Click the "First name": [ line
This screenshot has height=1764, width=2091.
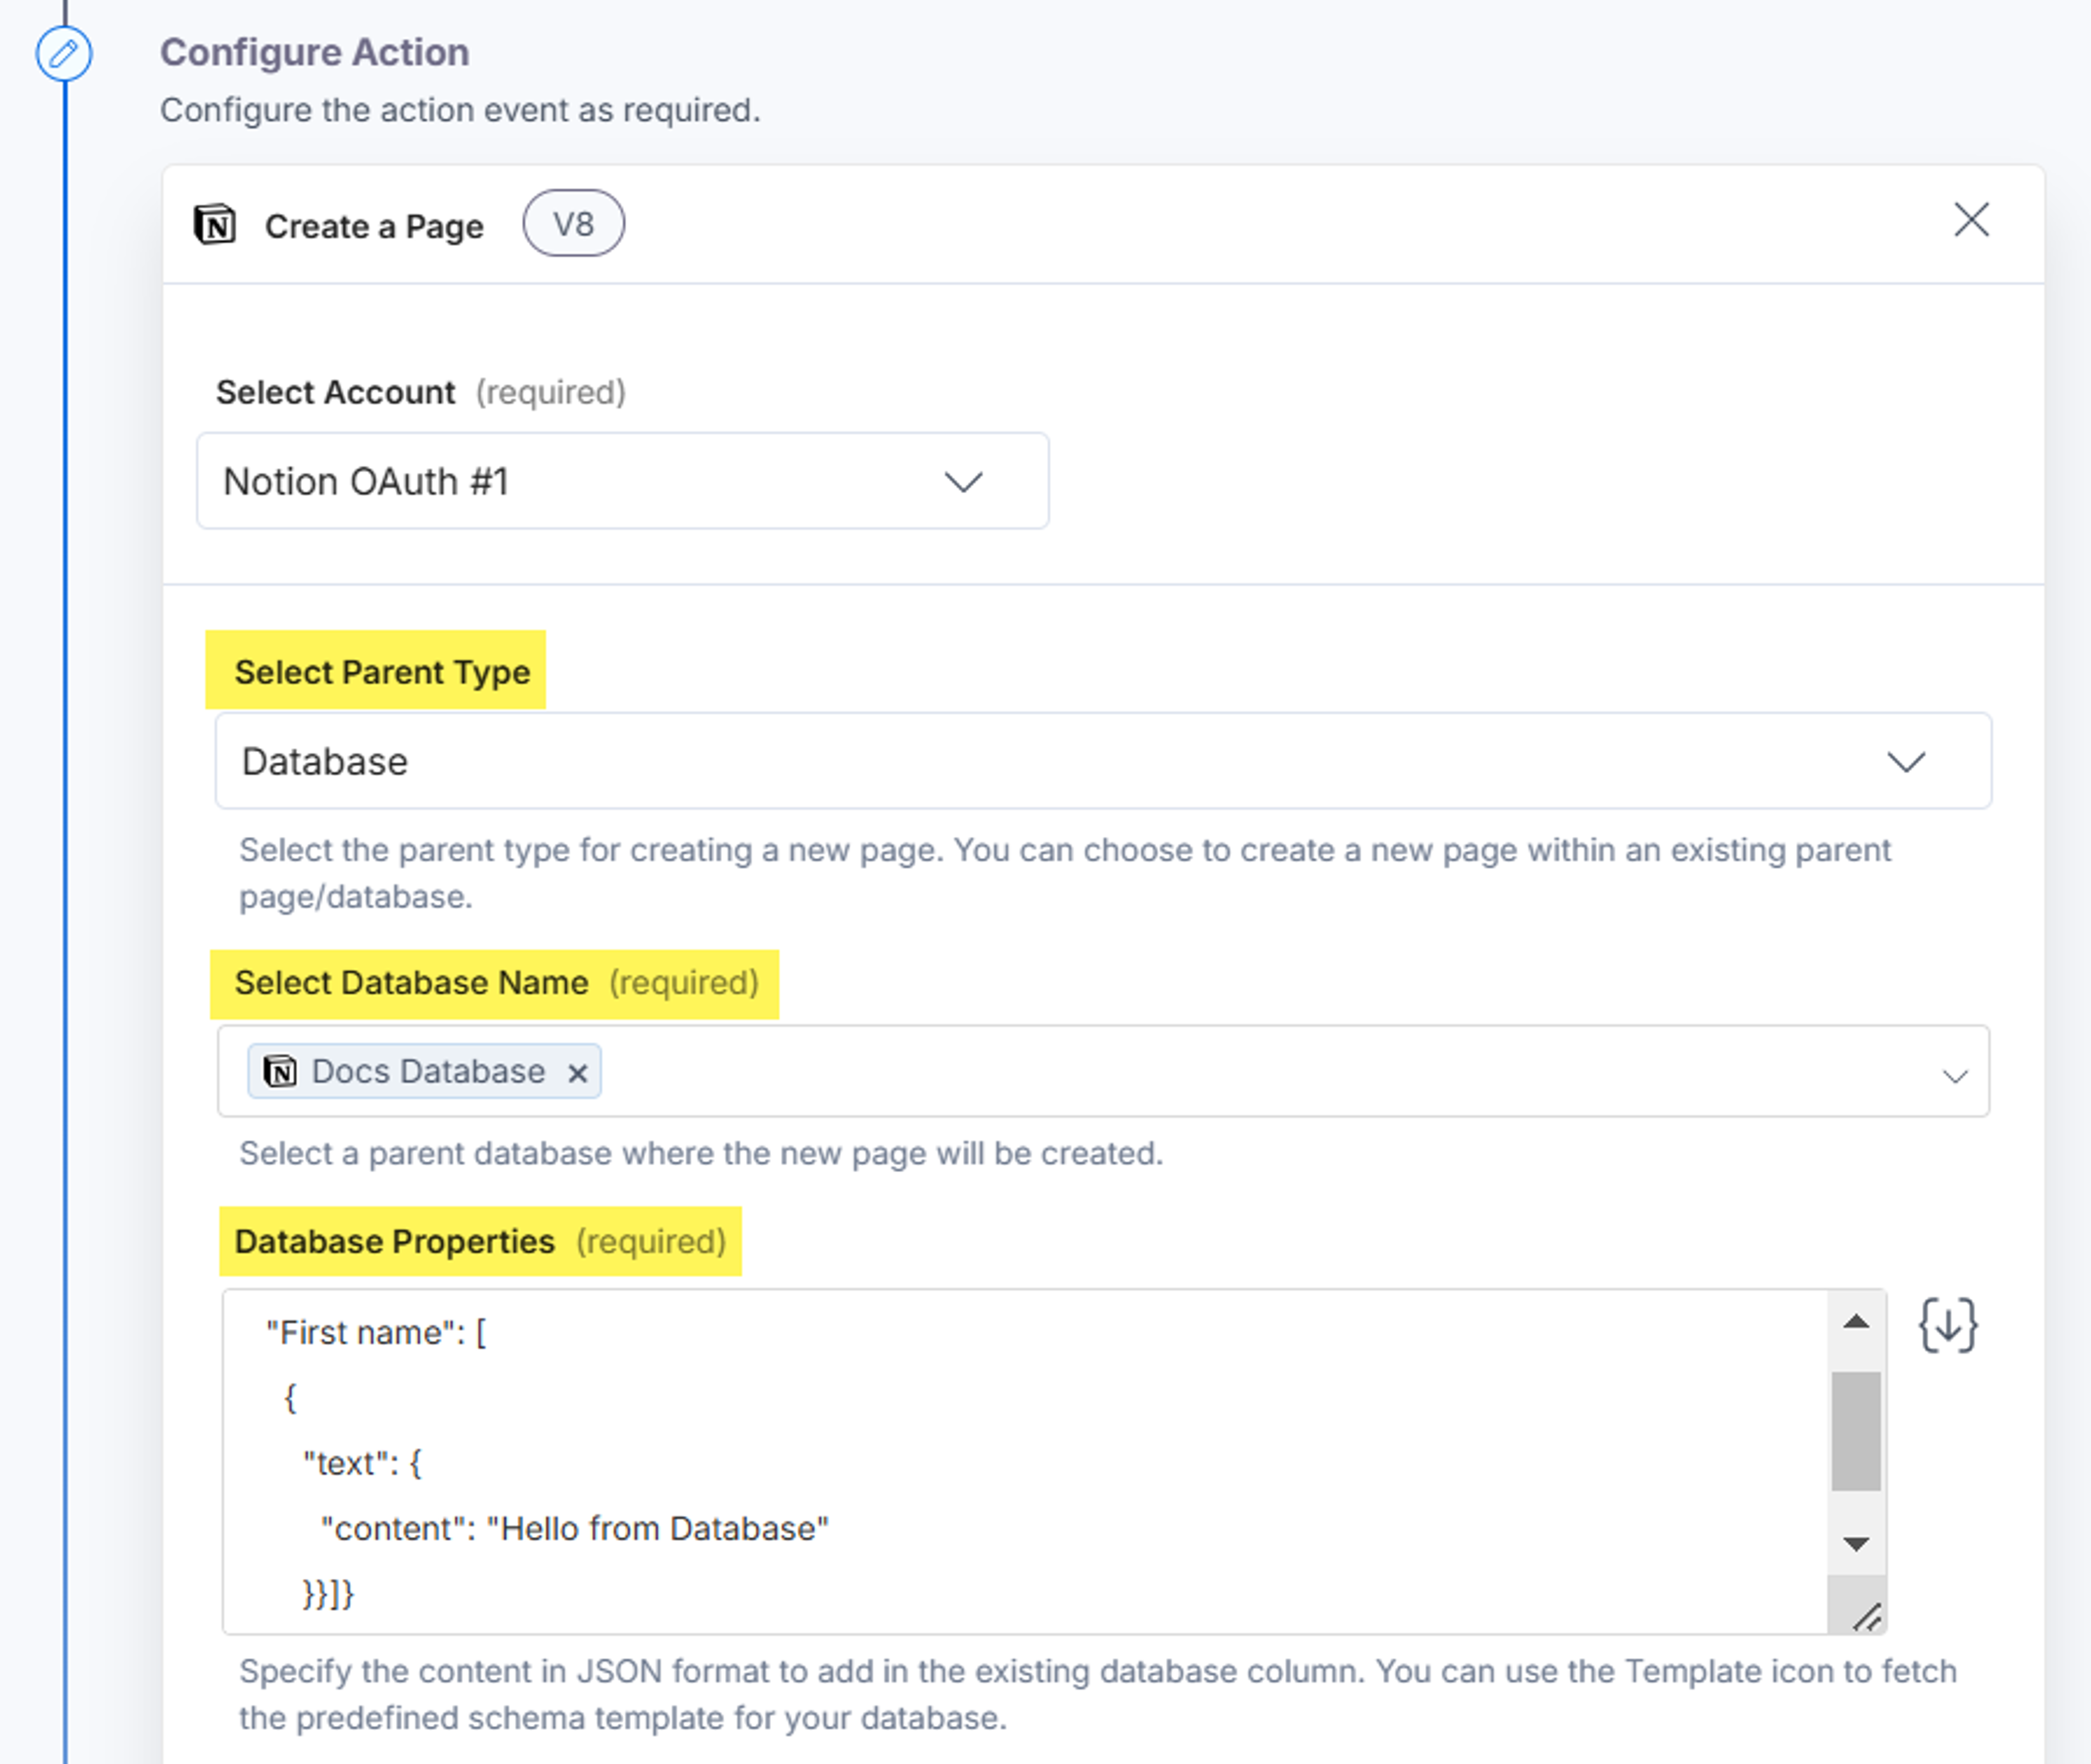376,1333
